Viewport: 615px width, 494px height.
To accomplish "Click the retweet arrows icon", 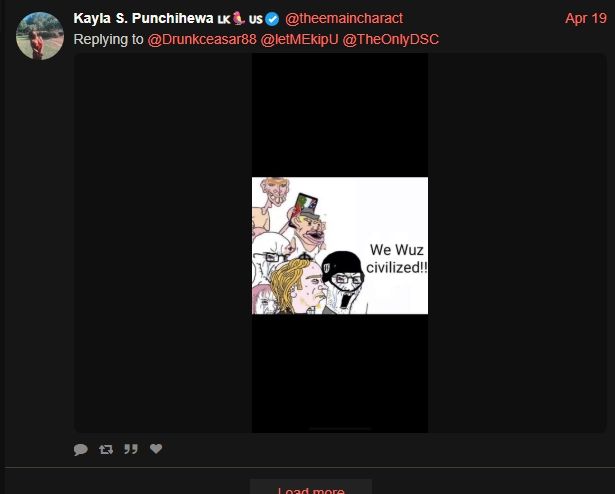I will [106, 449].
